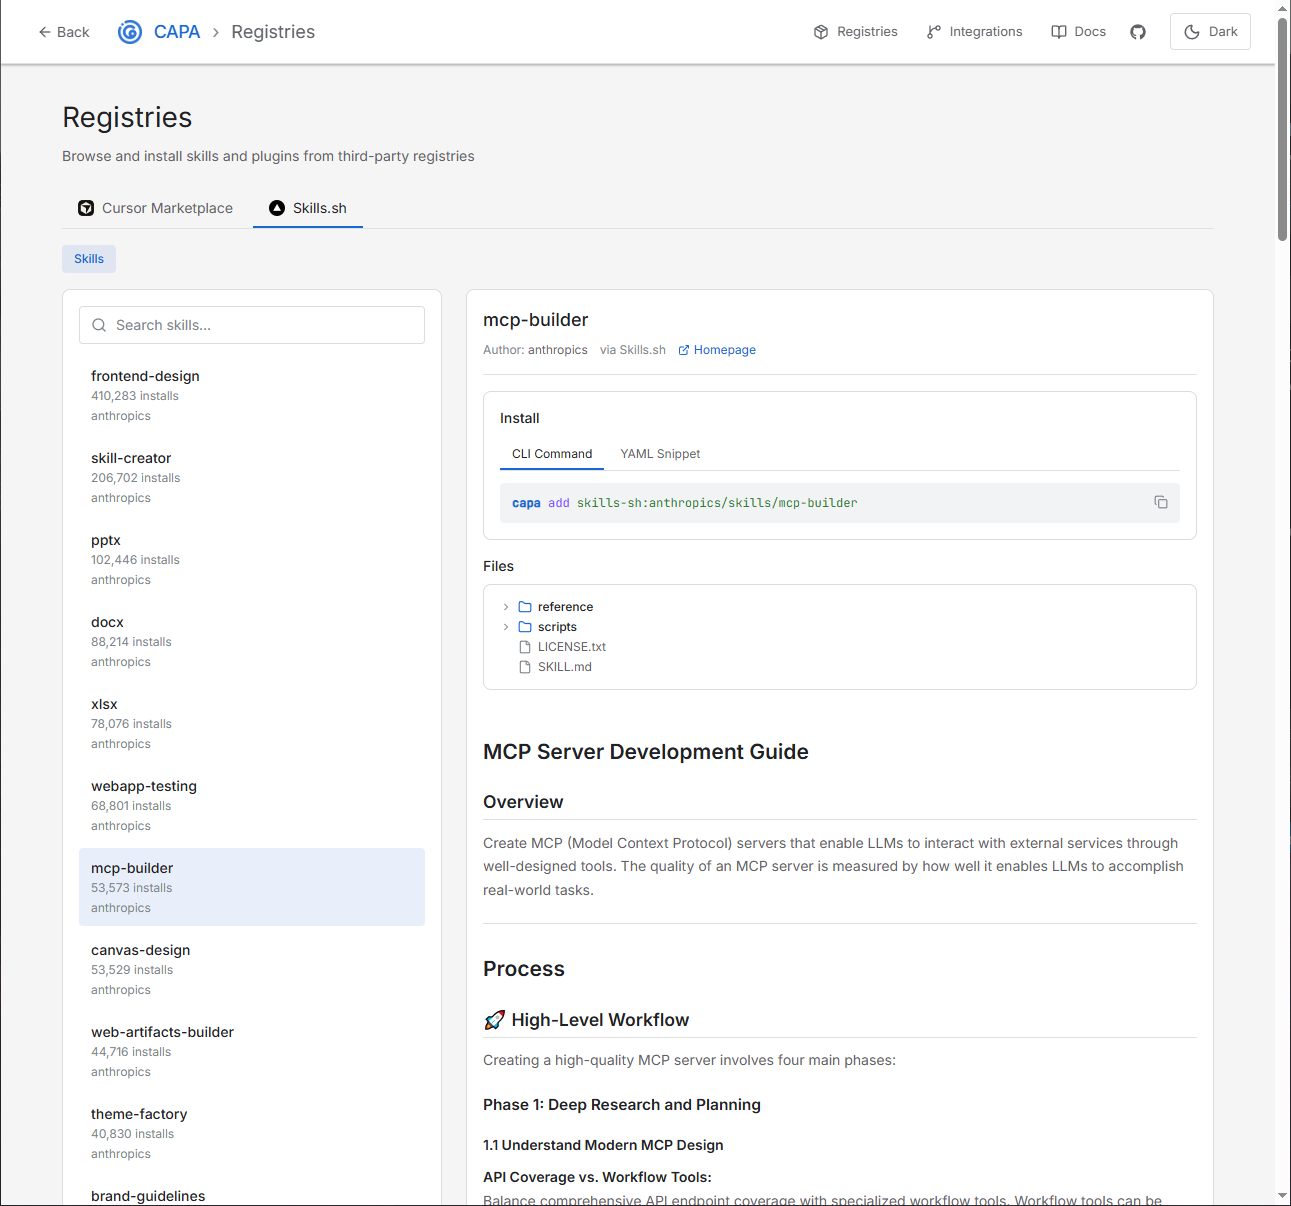Screen dimensions: 1291x1206
Task: Select the canvas-design skill
Action: click(x=252, y=969)
